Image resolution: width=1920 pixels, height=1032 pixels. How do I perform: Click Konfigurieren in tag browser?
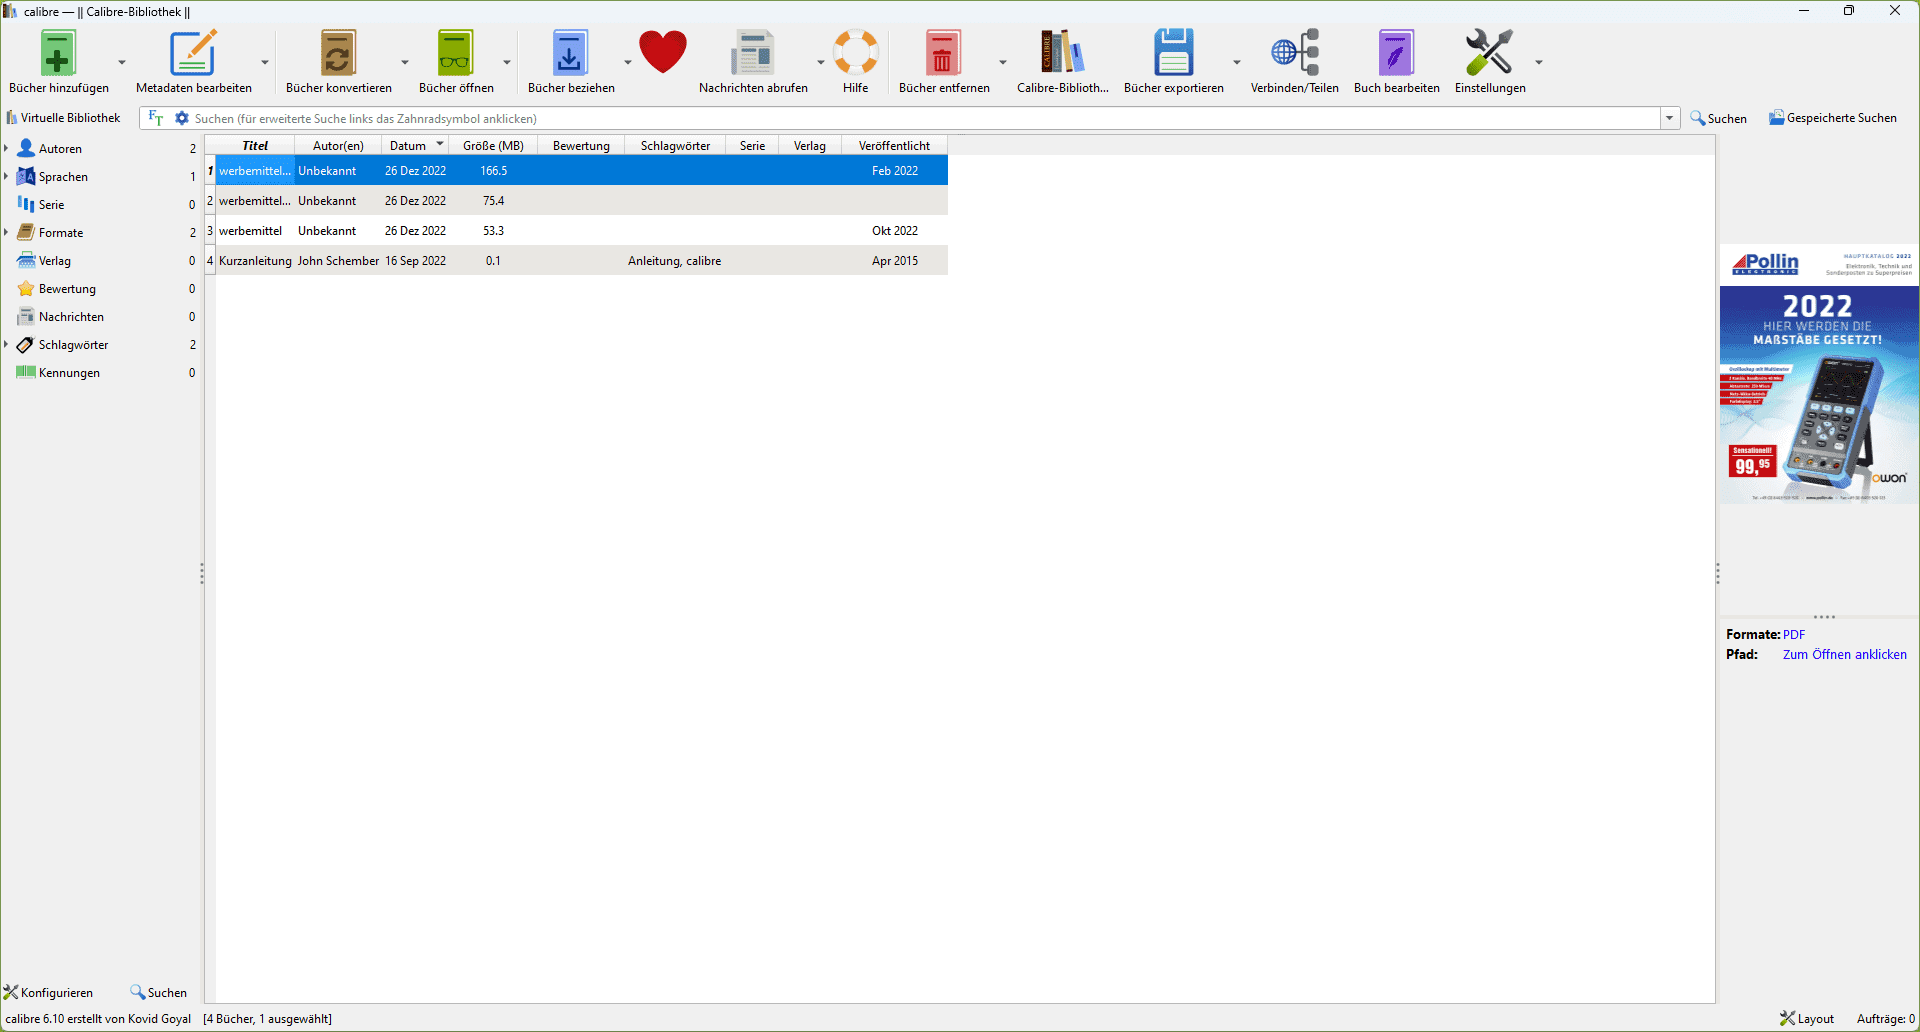(48, 992)
